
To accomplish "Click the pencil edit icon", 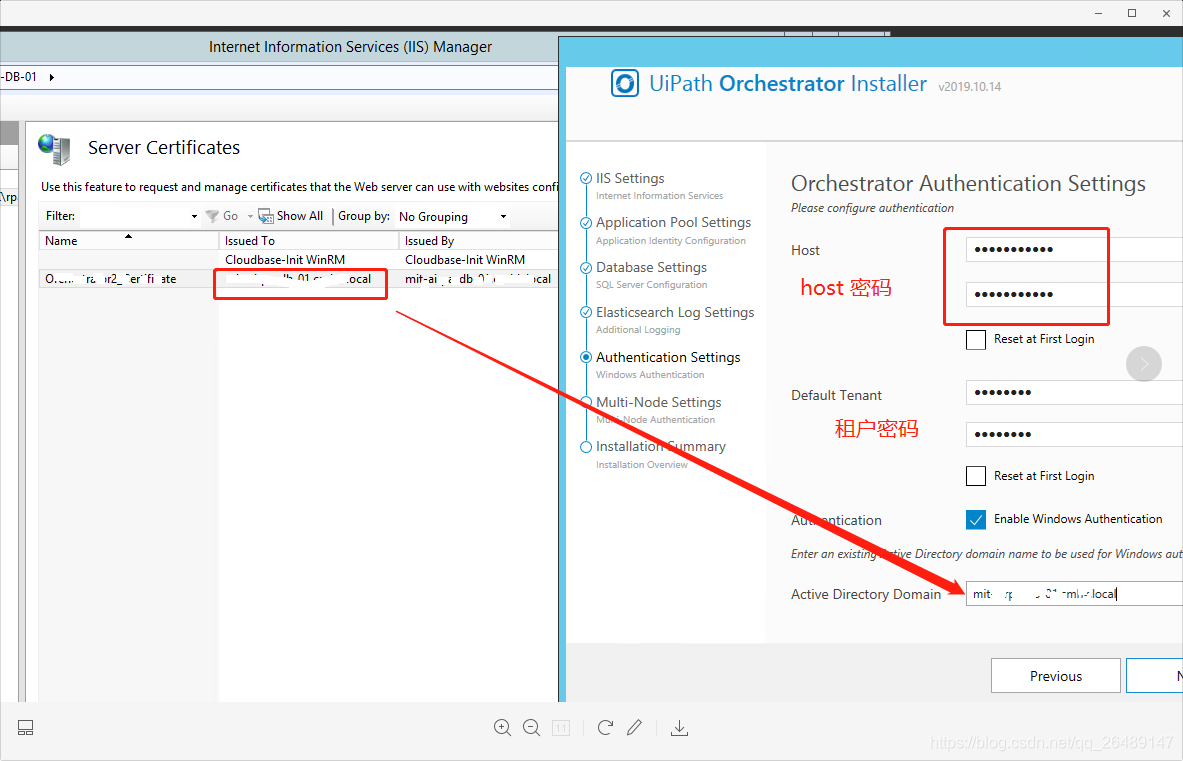I will (x=635, y=727).
